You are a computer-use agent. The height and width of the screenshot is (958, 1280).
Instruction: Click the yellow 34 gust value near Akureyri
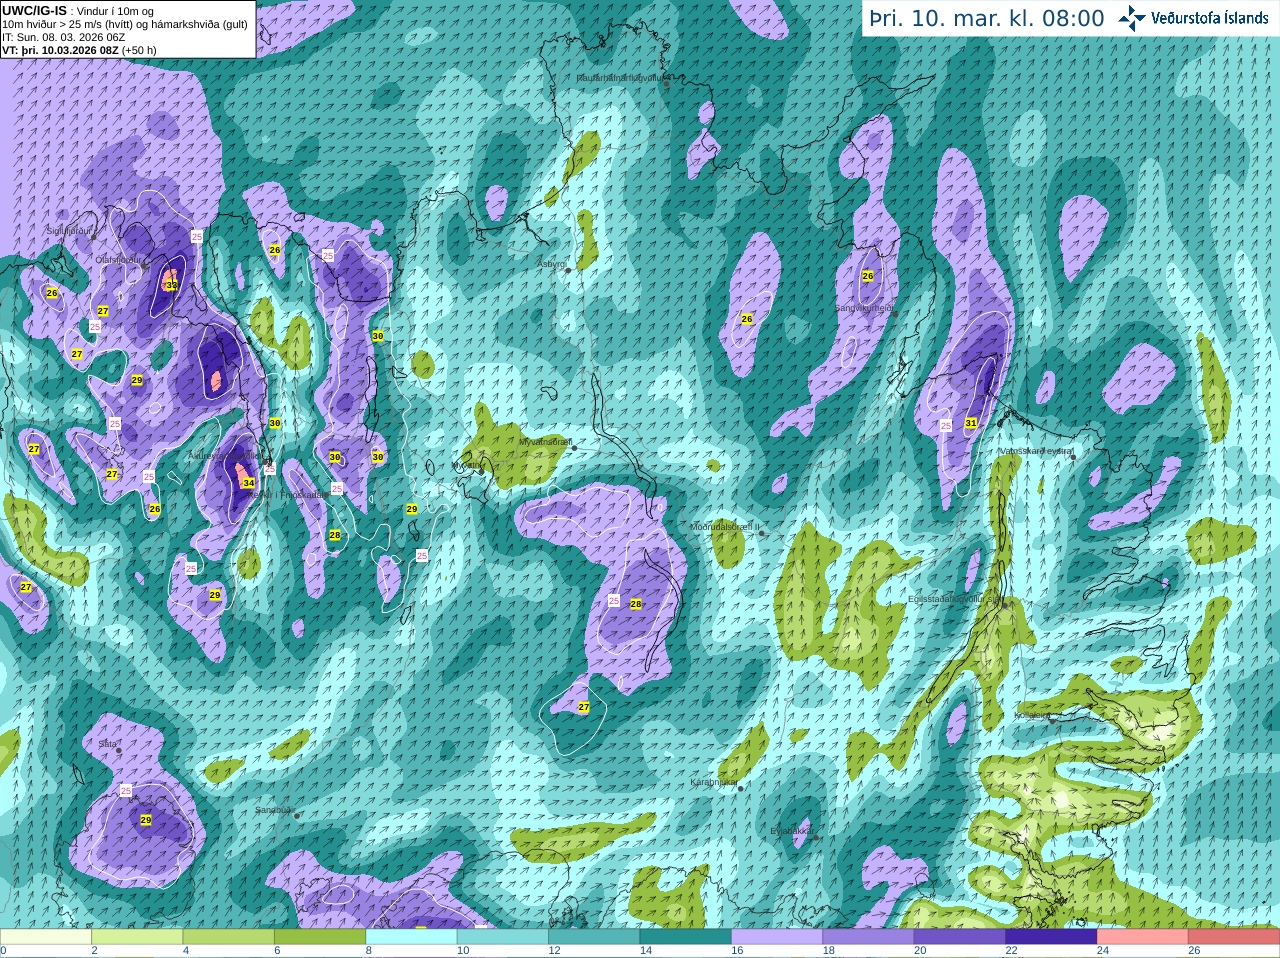click(249, 483)
